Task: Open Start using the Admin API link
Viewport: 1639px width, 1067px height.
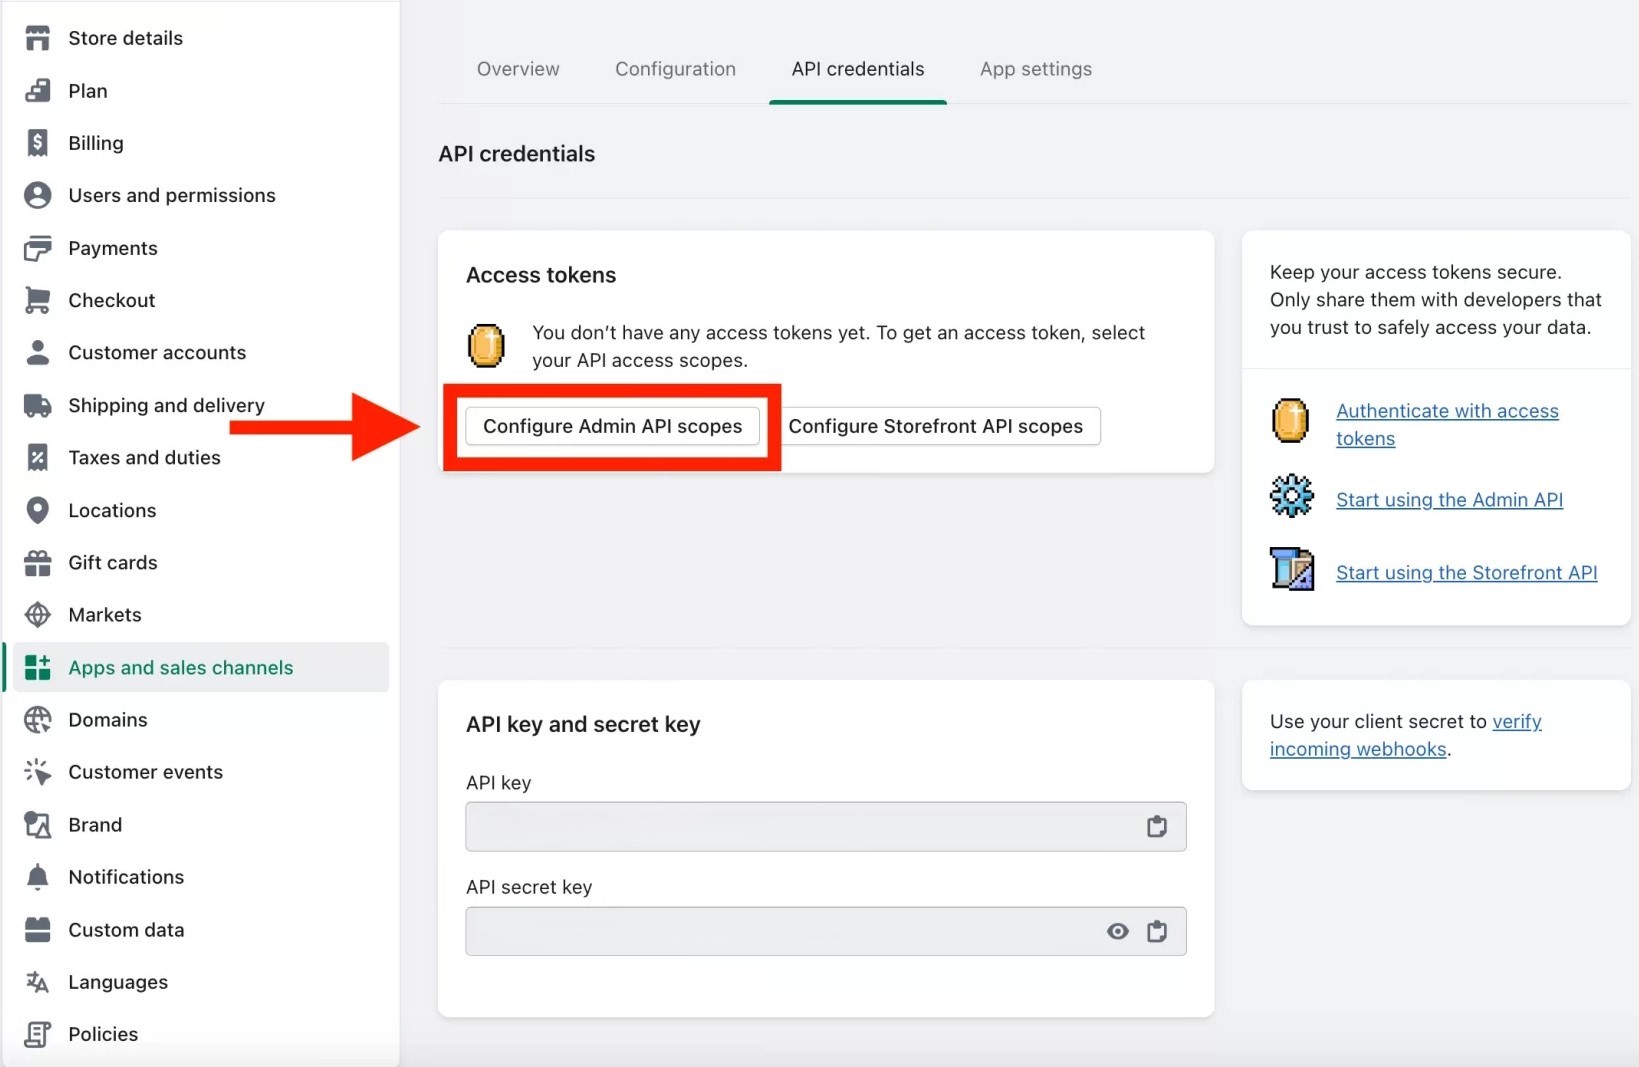Action: pos(1449,500)
